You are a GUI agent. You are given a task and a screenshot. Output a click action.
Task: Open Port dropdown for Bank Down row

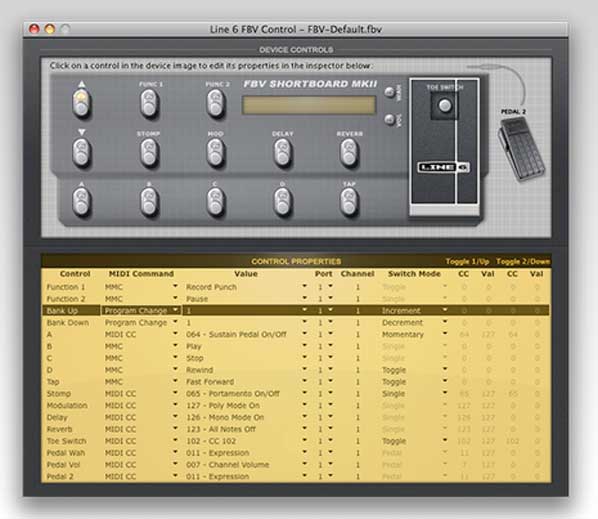(330, 322)
